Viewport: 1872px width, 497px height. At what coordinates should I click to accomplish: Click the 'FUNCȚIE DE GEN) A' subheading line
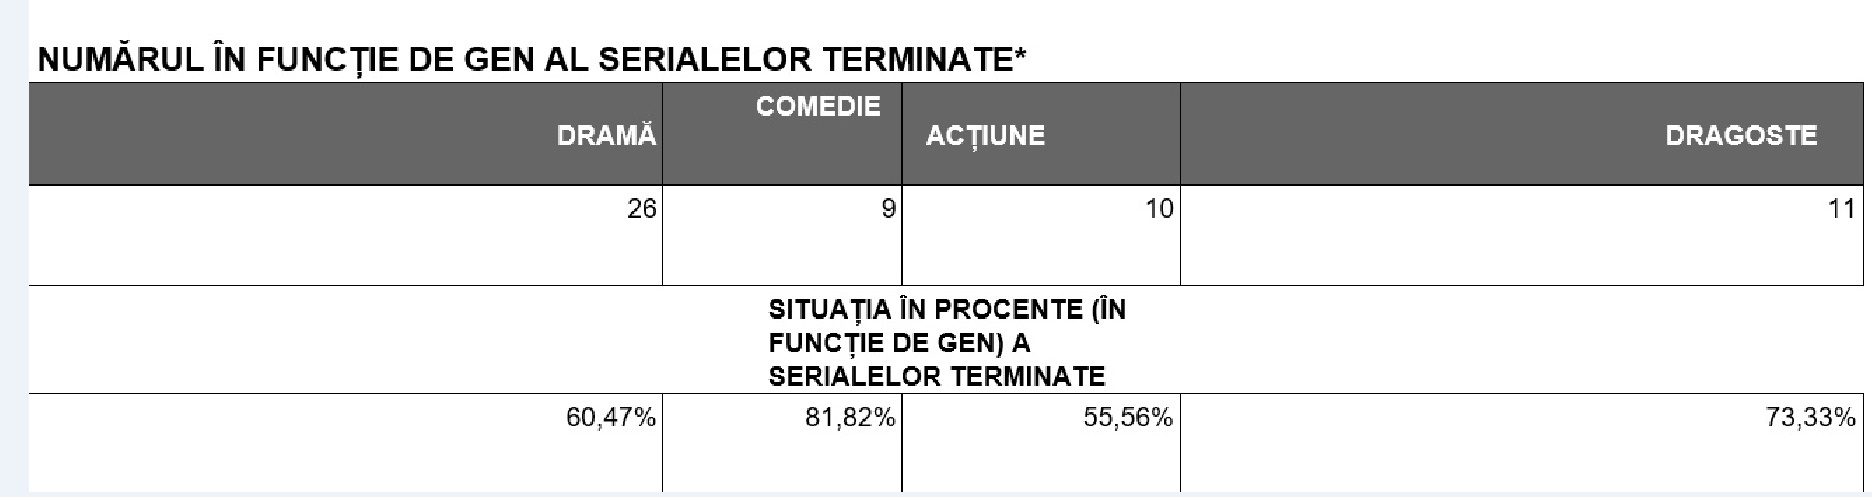coord(899,343)
